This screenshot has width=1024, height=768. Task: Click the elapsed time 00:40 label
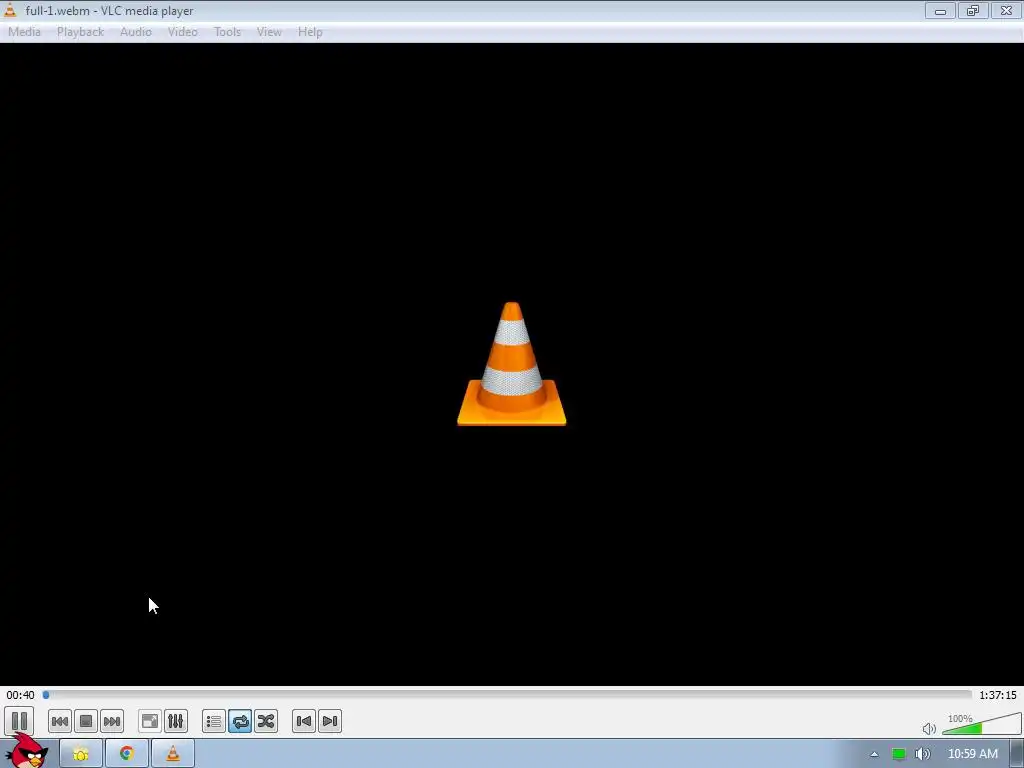[x=20, y=695]
